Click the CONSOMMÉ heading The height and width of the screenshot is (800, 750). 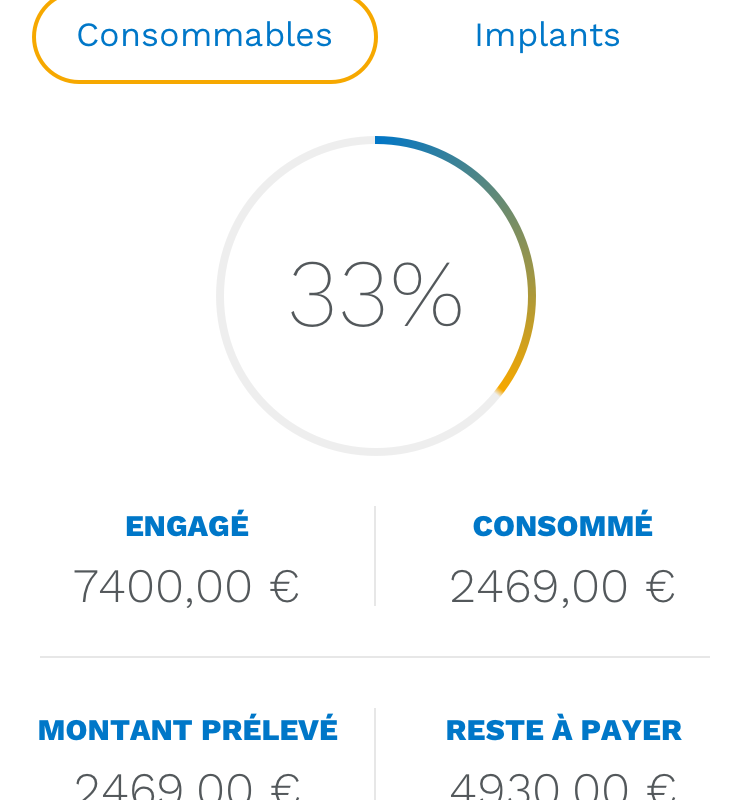563,526
